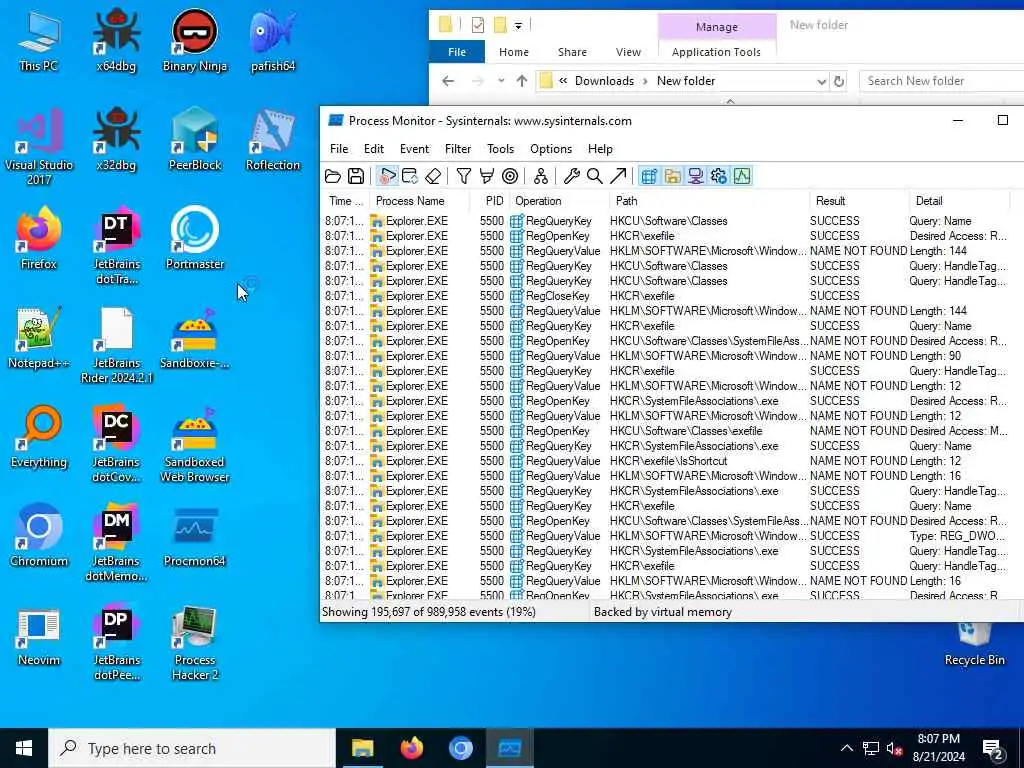Toggle Show Network Activity button

(696, 176)
